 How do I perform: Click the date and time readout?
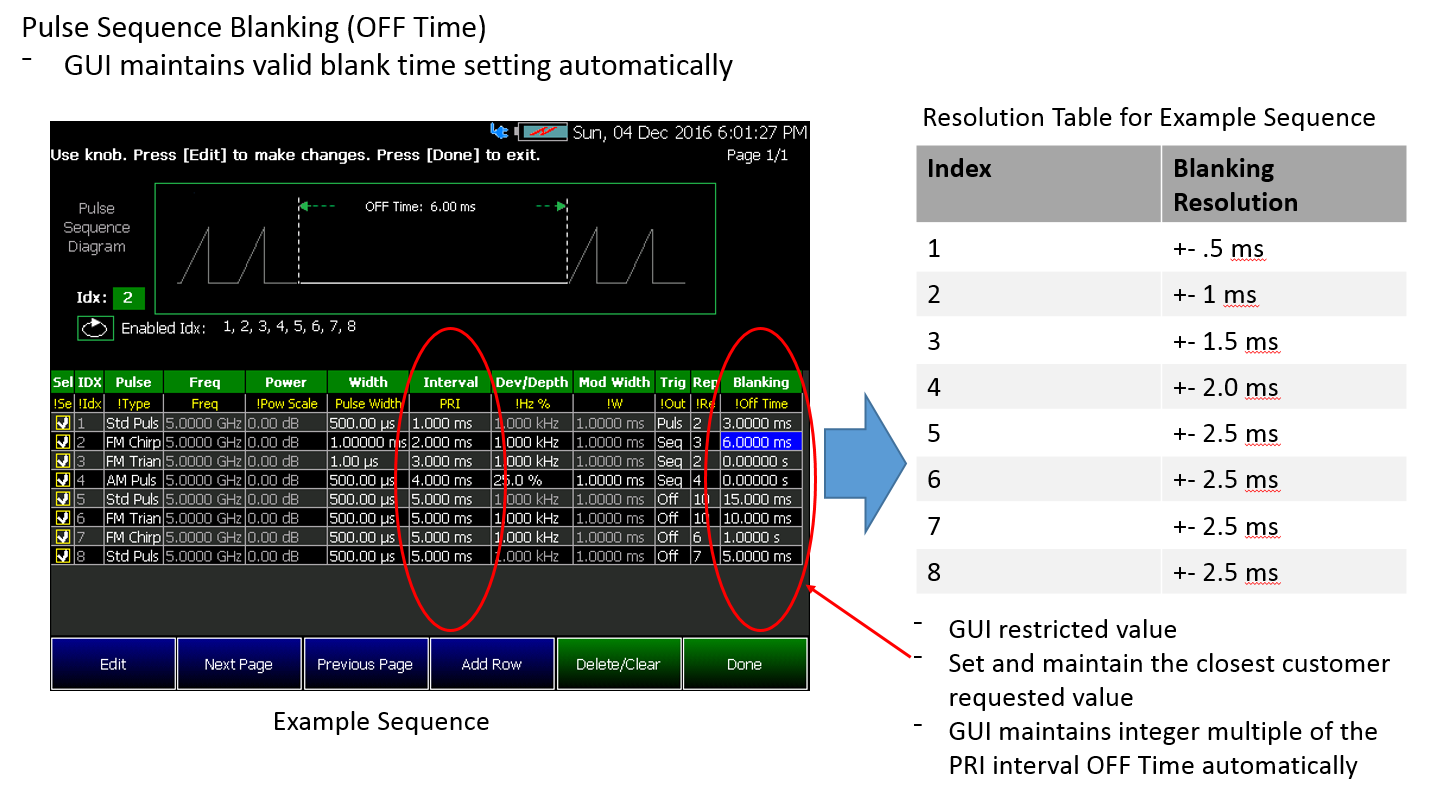point(689,132)
